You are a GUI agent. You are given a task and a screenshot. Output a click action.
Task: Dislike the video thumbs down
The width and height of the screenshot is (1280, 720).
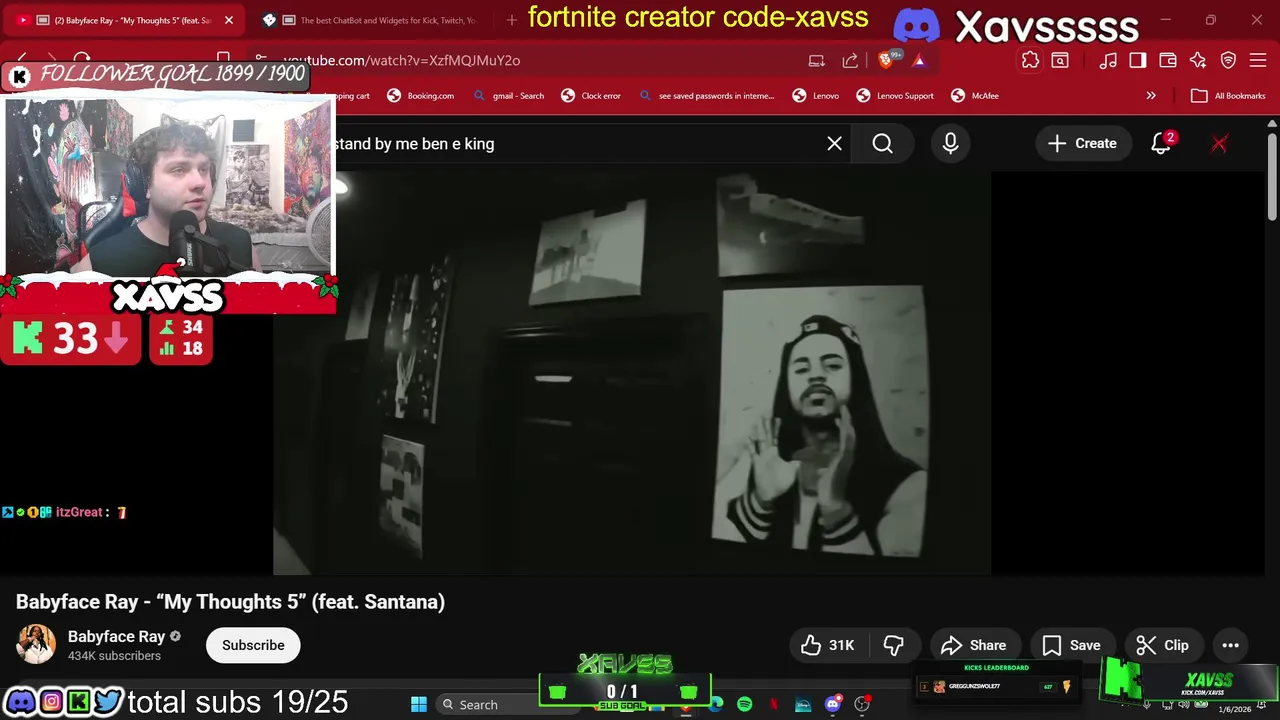[894, 645]
